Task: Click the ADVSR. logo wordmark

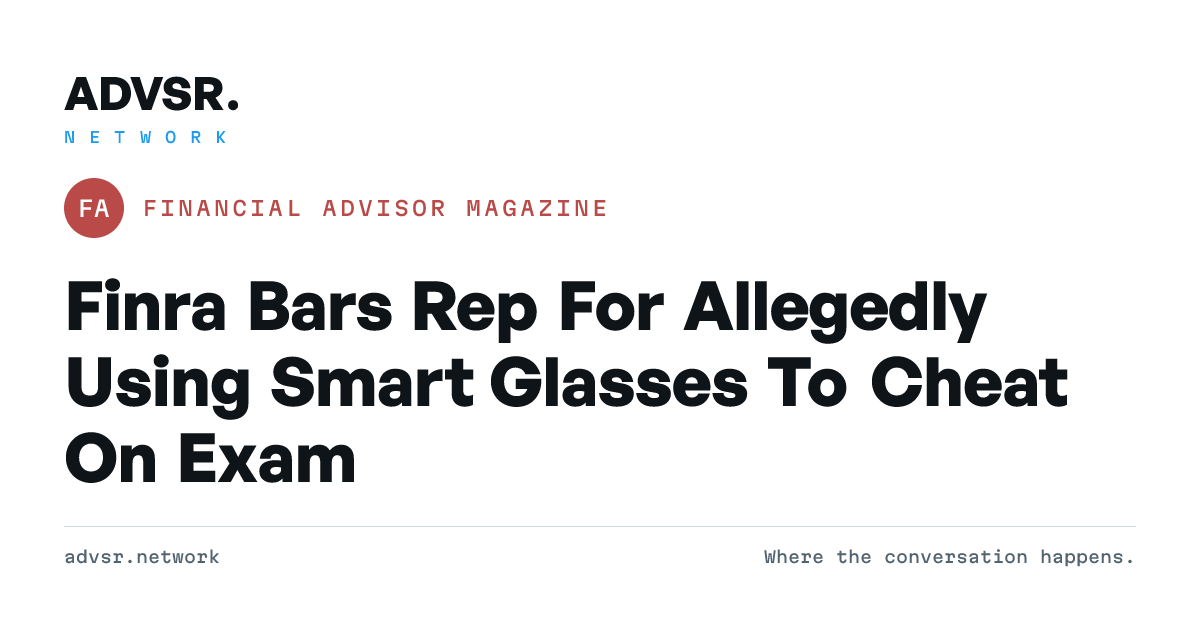Action: 152,94
